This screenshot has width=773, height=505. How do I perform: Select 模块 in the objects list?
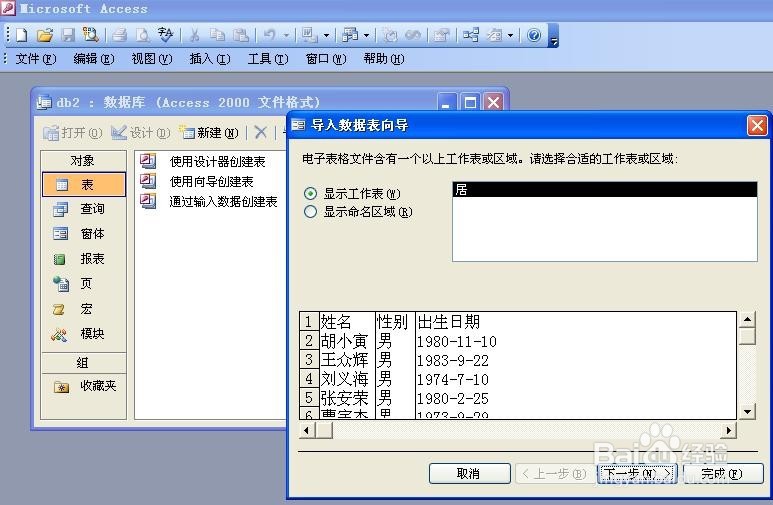click(84, 334)
